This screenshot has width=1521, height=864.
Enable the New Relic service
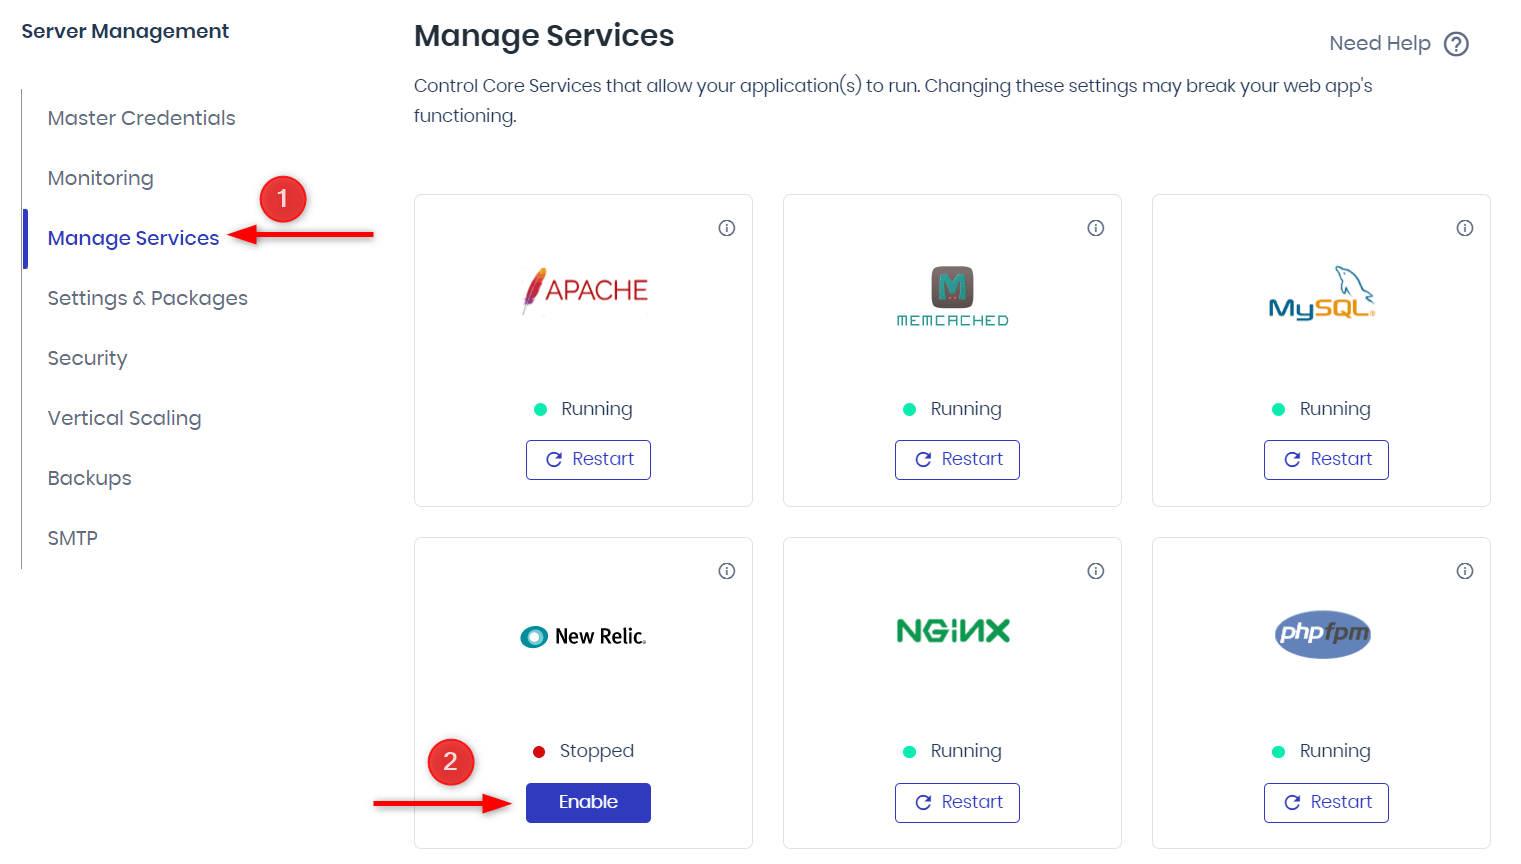pyautogui.click(x=588, y=803)
